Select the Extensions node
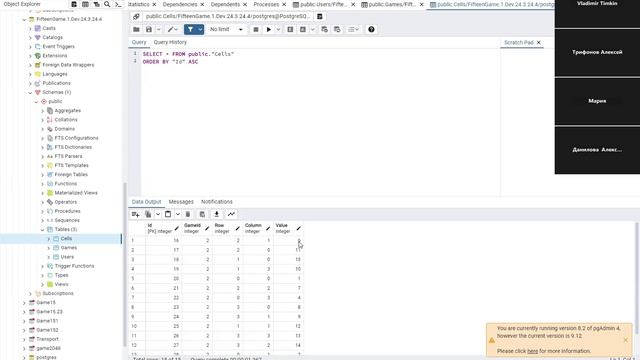 55,56
